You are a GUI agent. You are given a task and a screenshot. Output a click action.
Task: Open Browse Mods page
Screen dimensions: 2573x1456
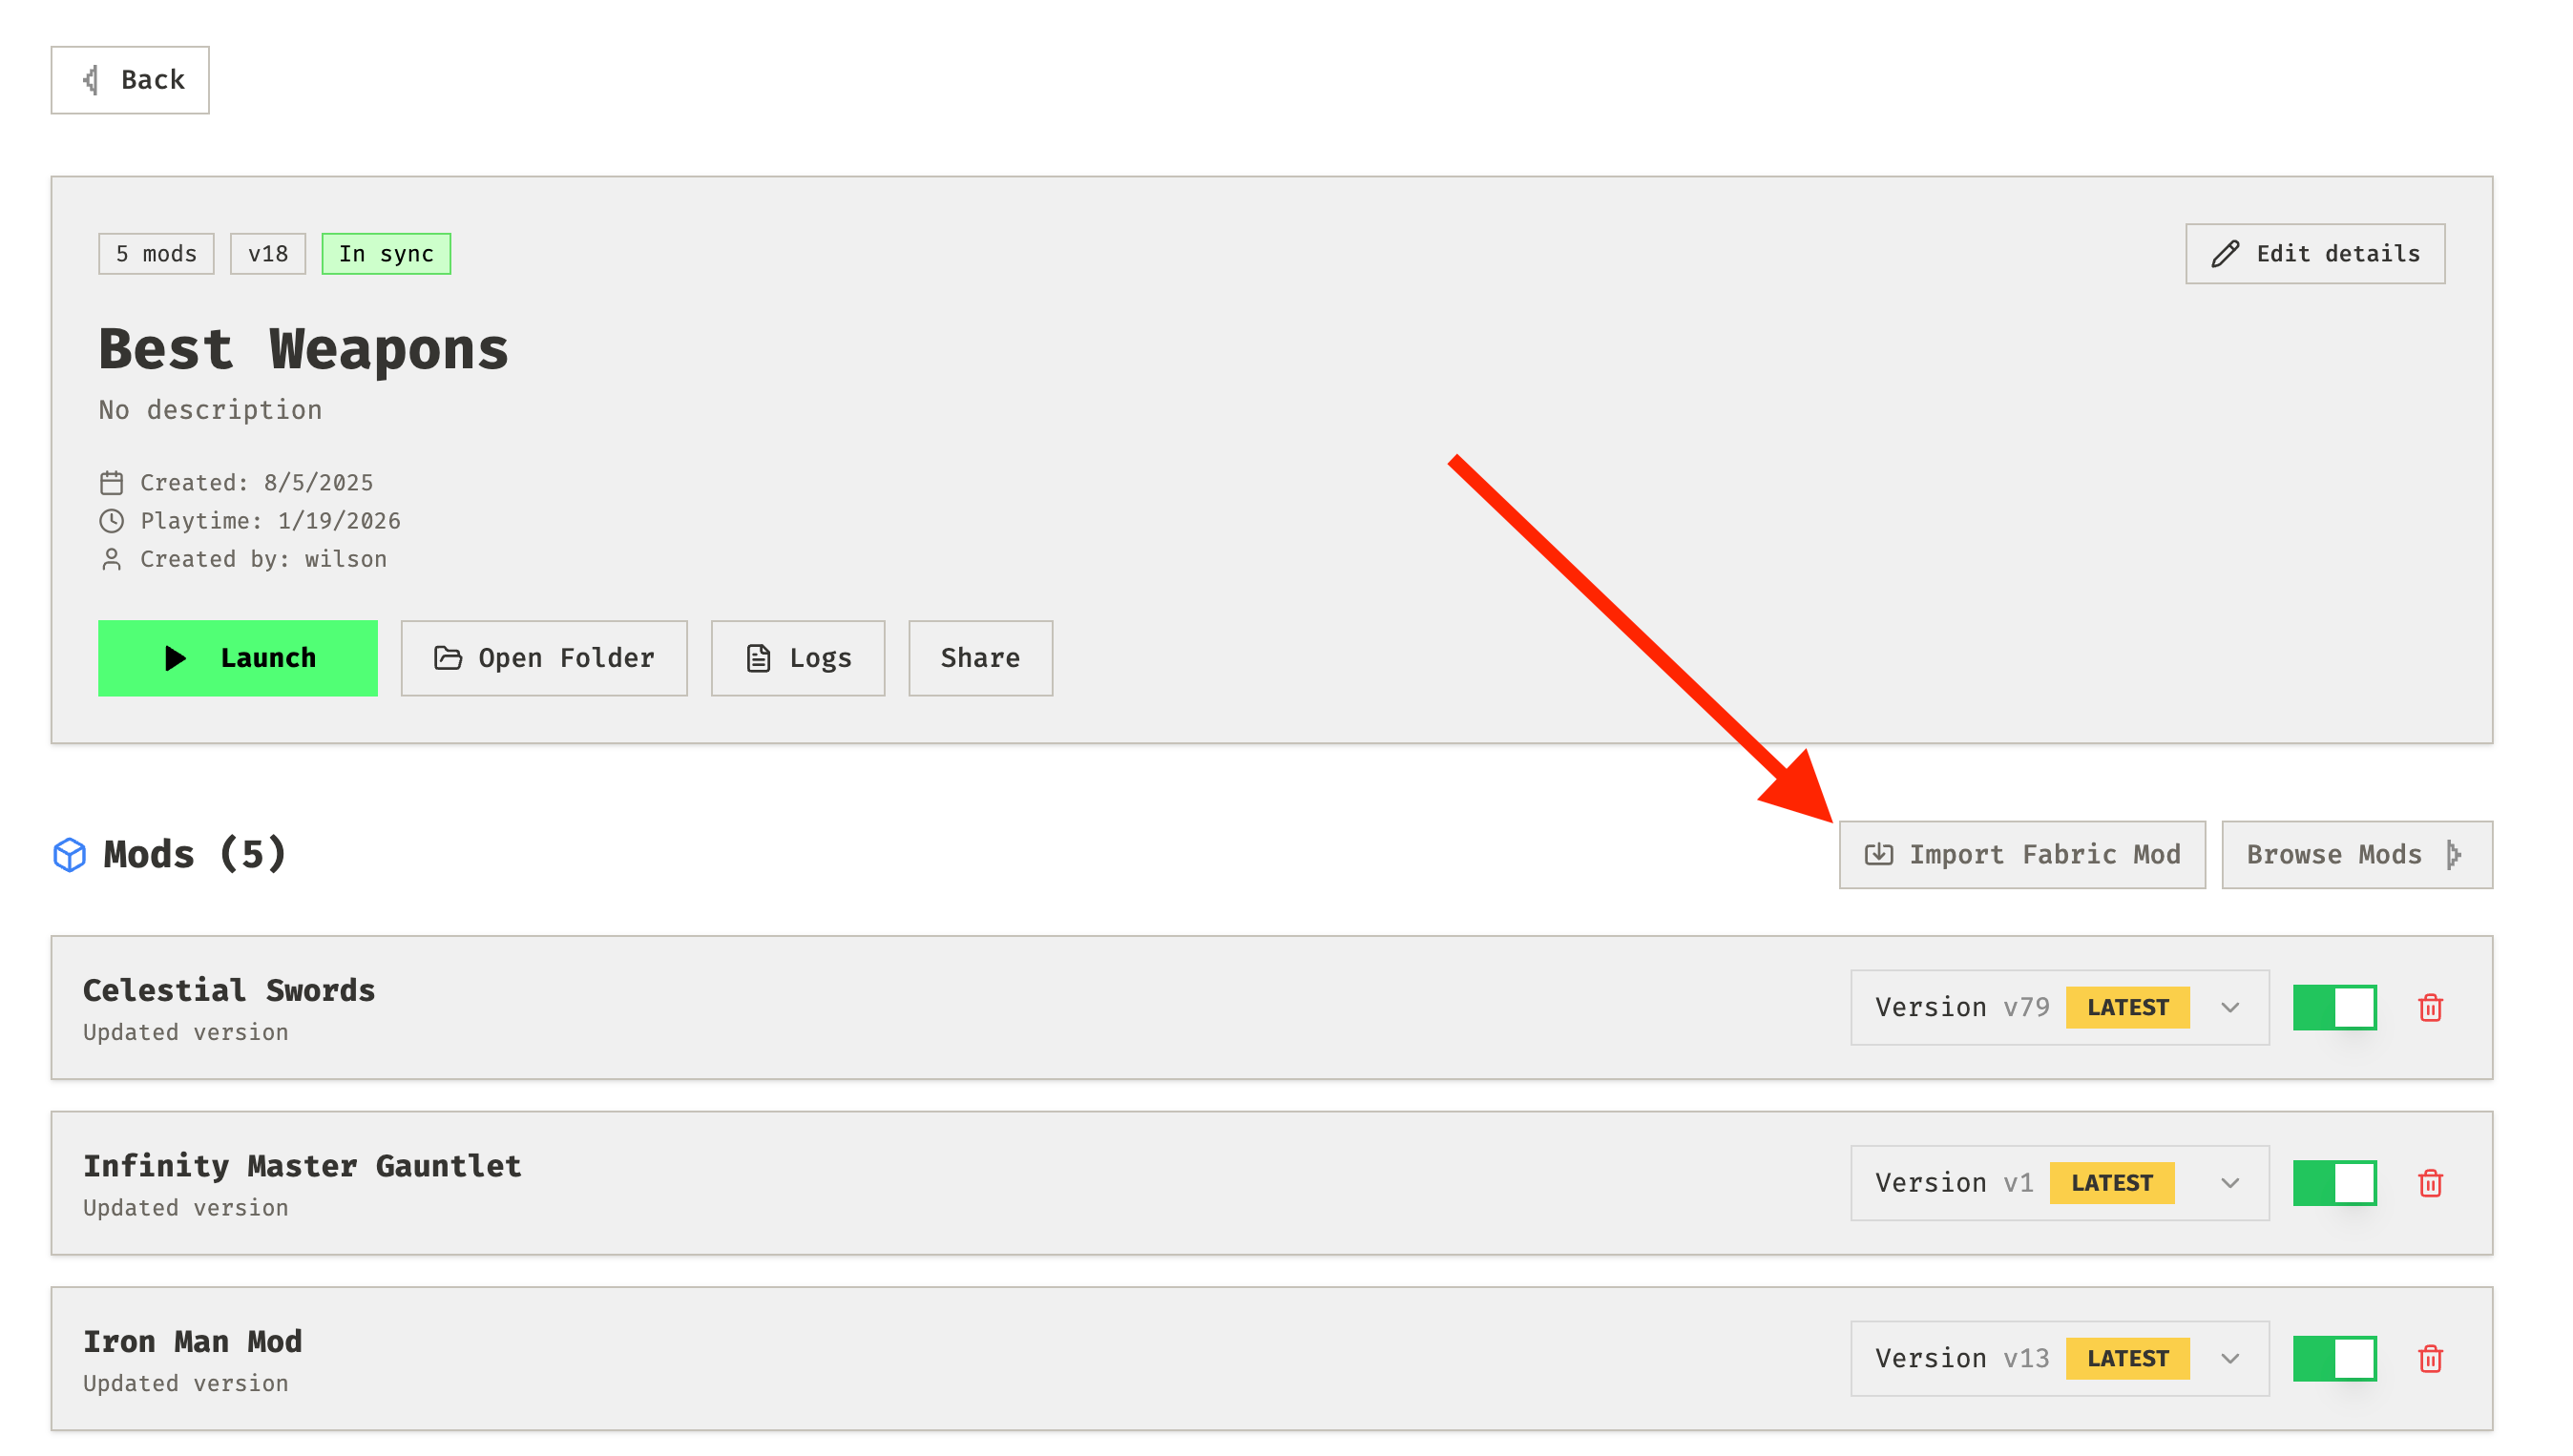coord(2355,854)
